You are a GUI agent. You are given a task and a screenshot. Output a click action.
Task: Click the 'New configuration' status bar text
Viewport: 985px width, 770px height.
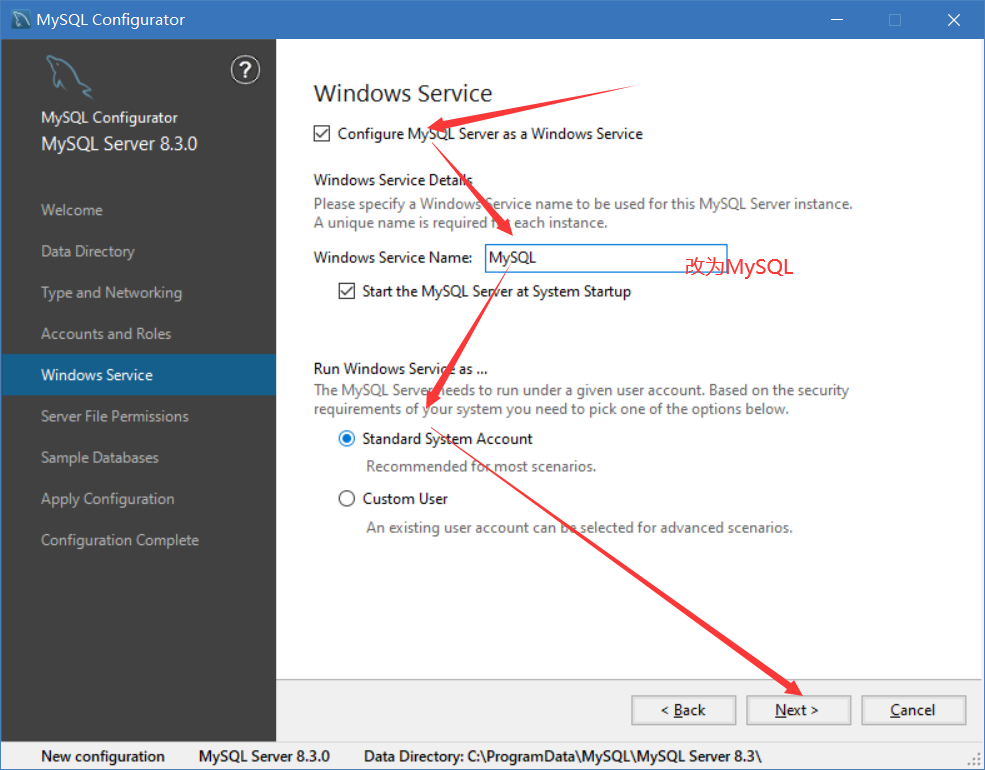103,756
